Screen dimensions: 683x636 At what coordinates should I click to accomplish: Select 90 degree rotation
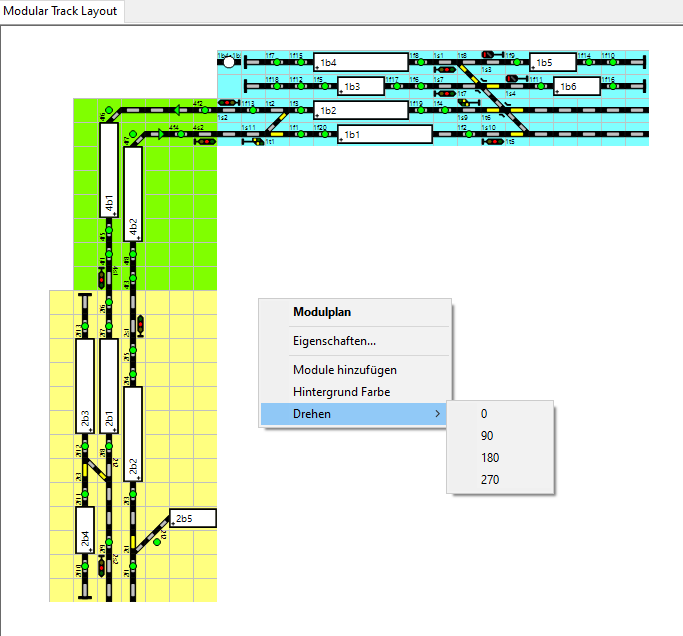point(486,436)
